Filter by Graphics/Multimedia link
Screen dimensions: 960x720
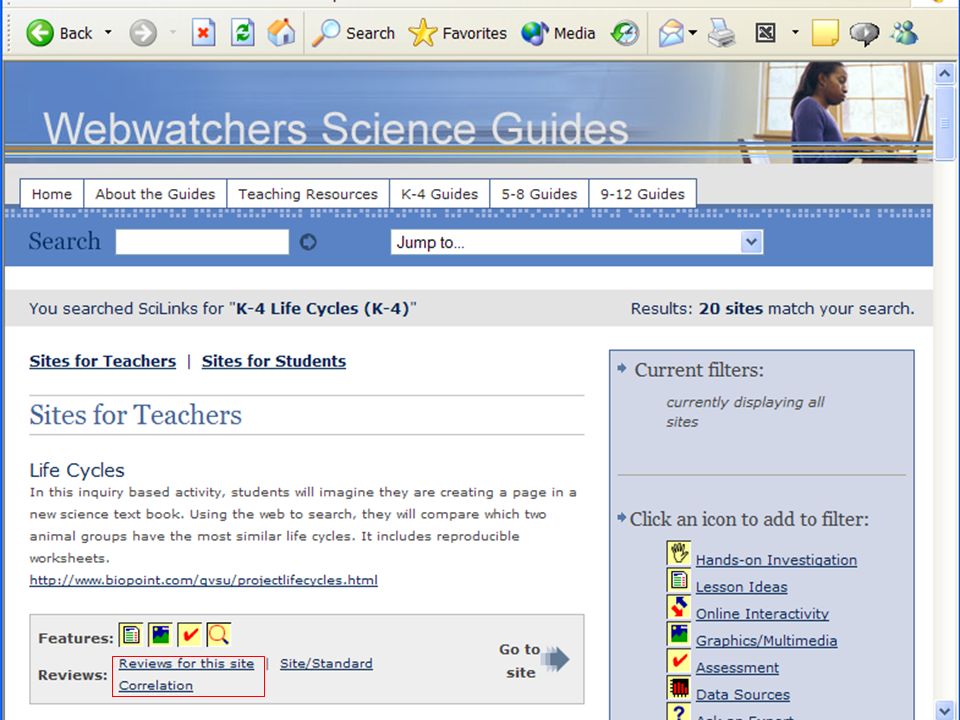coord(767,640)
